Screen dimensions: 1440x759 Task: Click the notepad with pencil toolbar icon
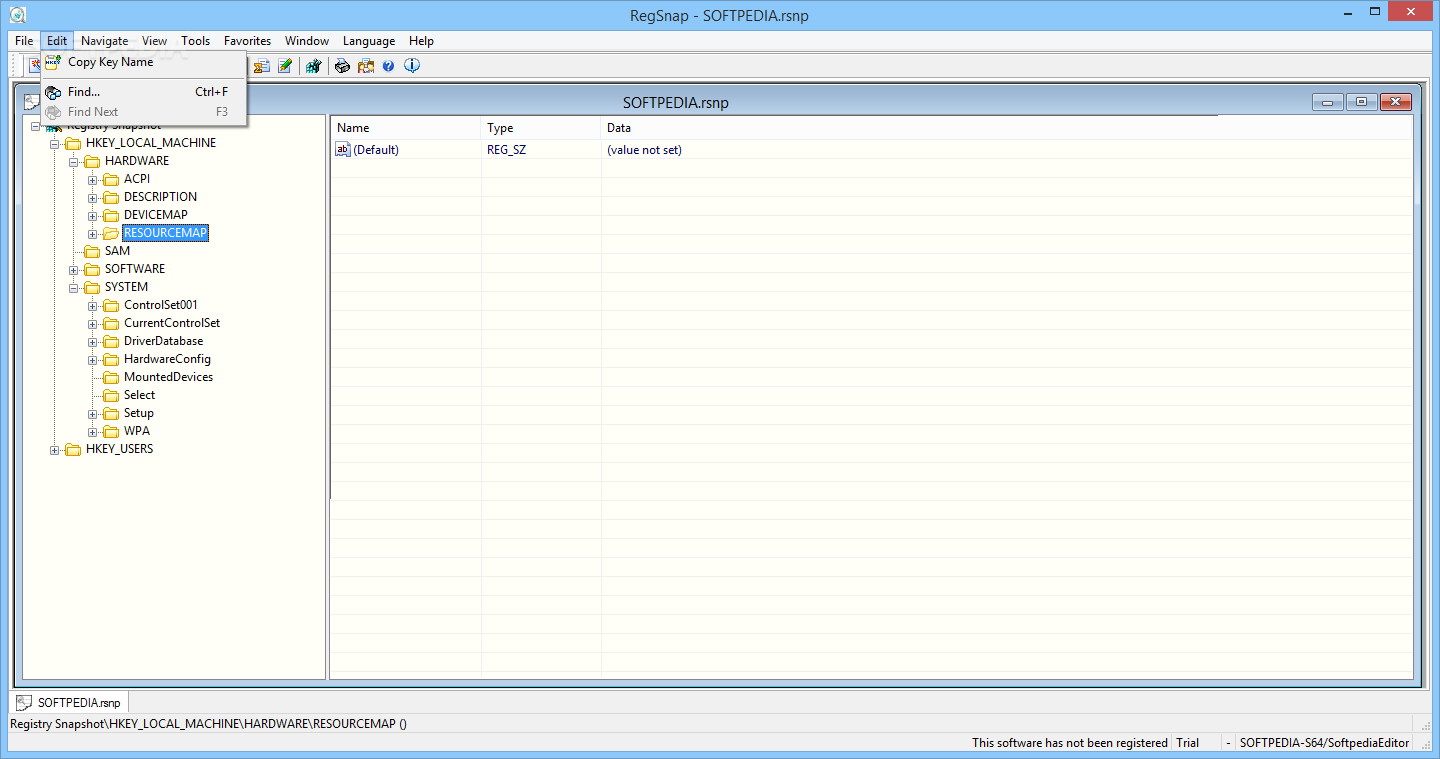pyautogui.click(x=286, y=66)
